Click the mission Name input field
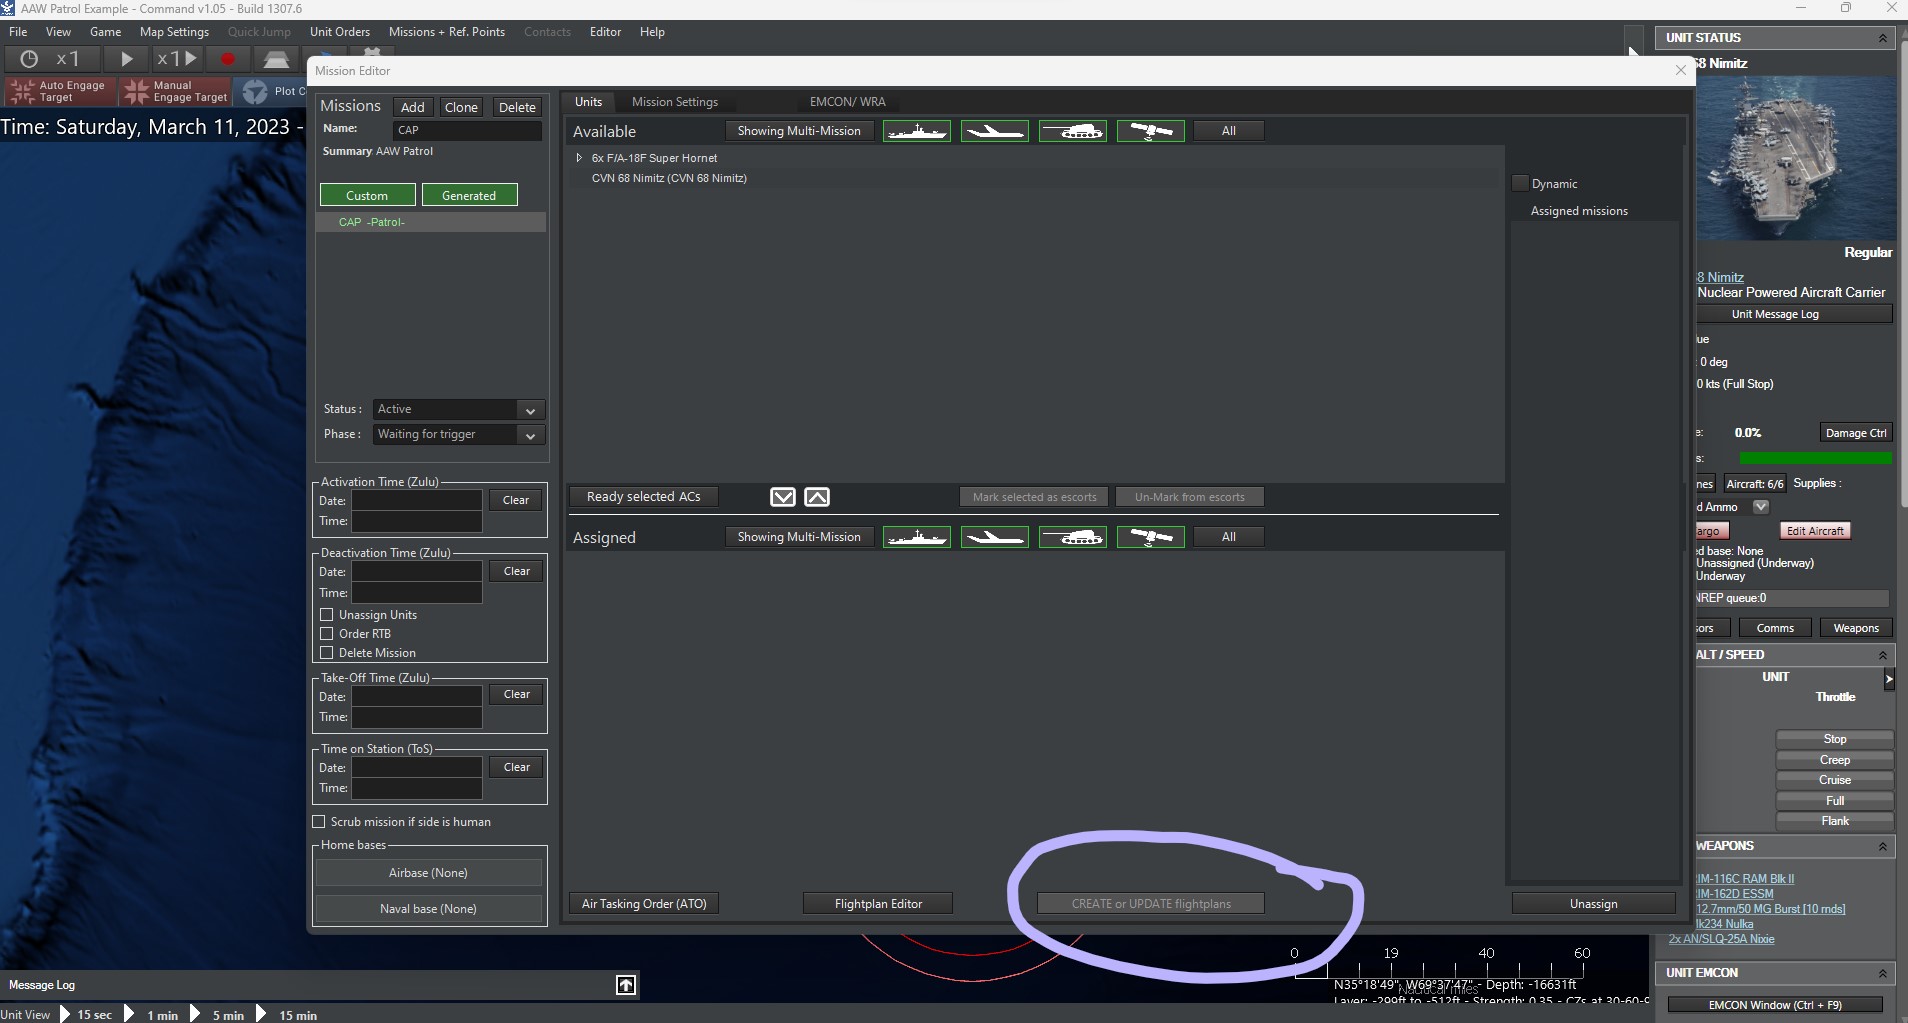1908x1023 pixels. point(467,130)
